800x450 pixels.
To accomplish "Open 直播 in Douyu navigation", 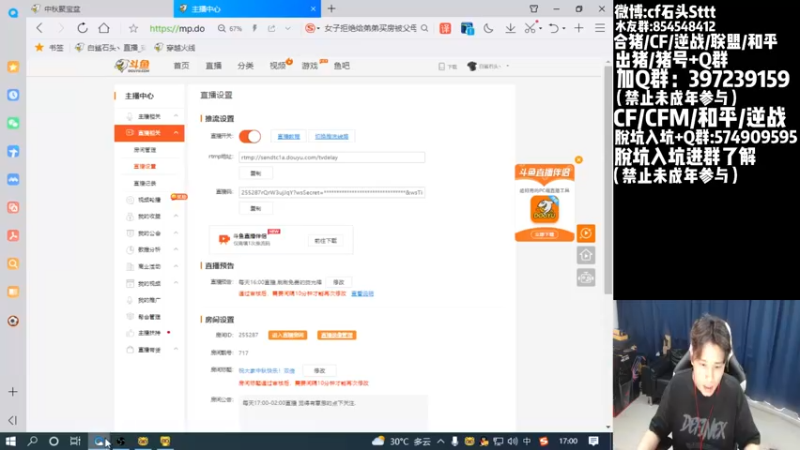I will coord(213,66).
